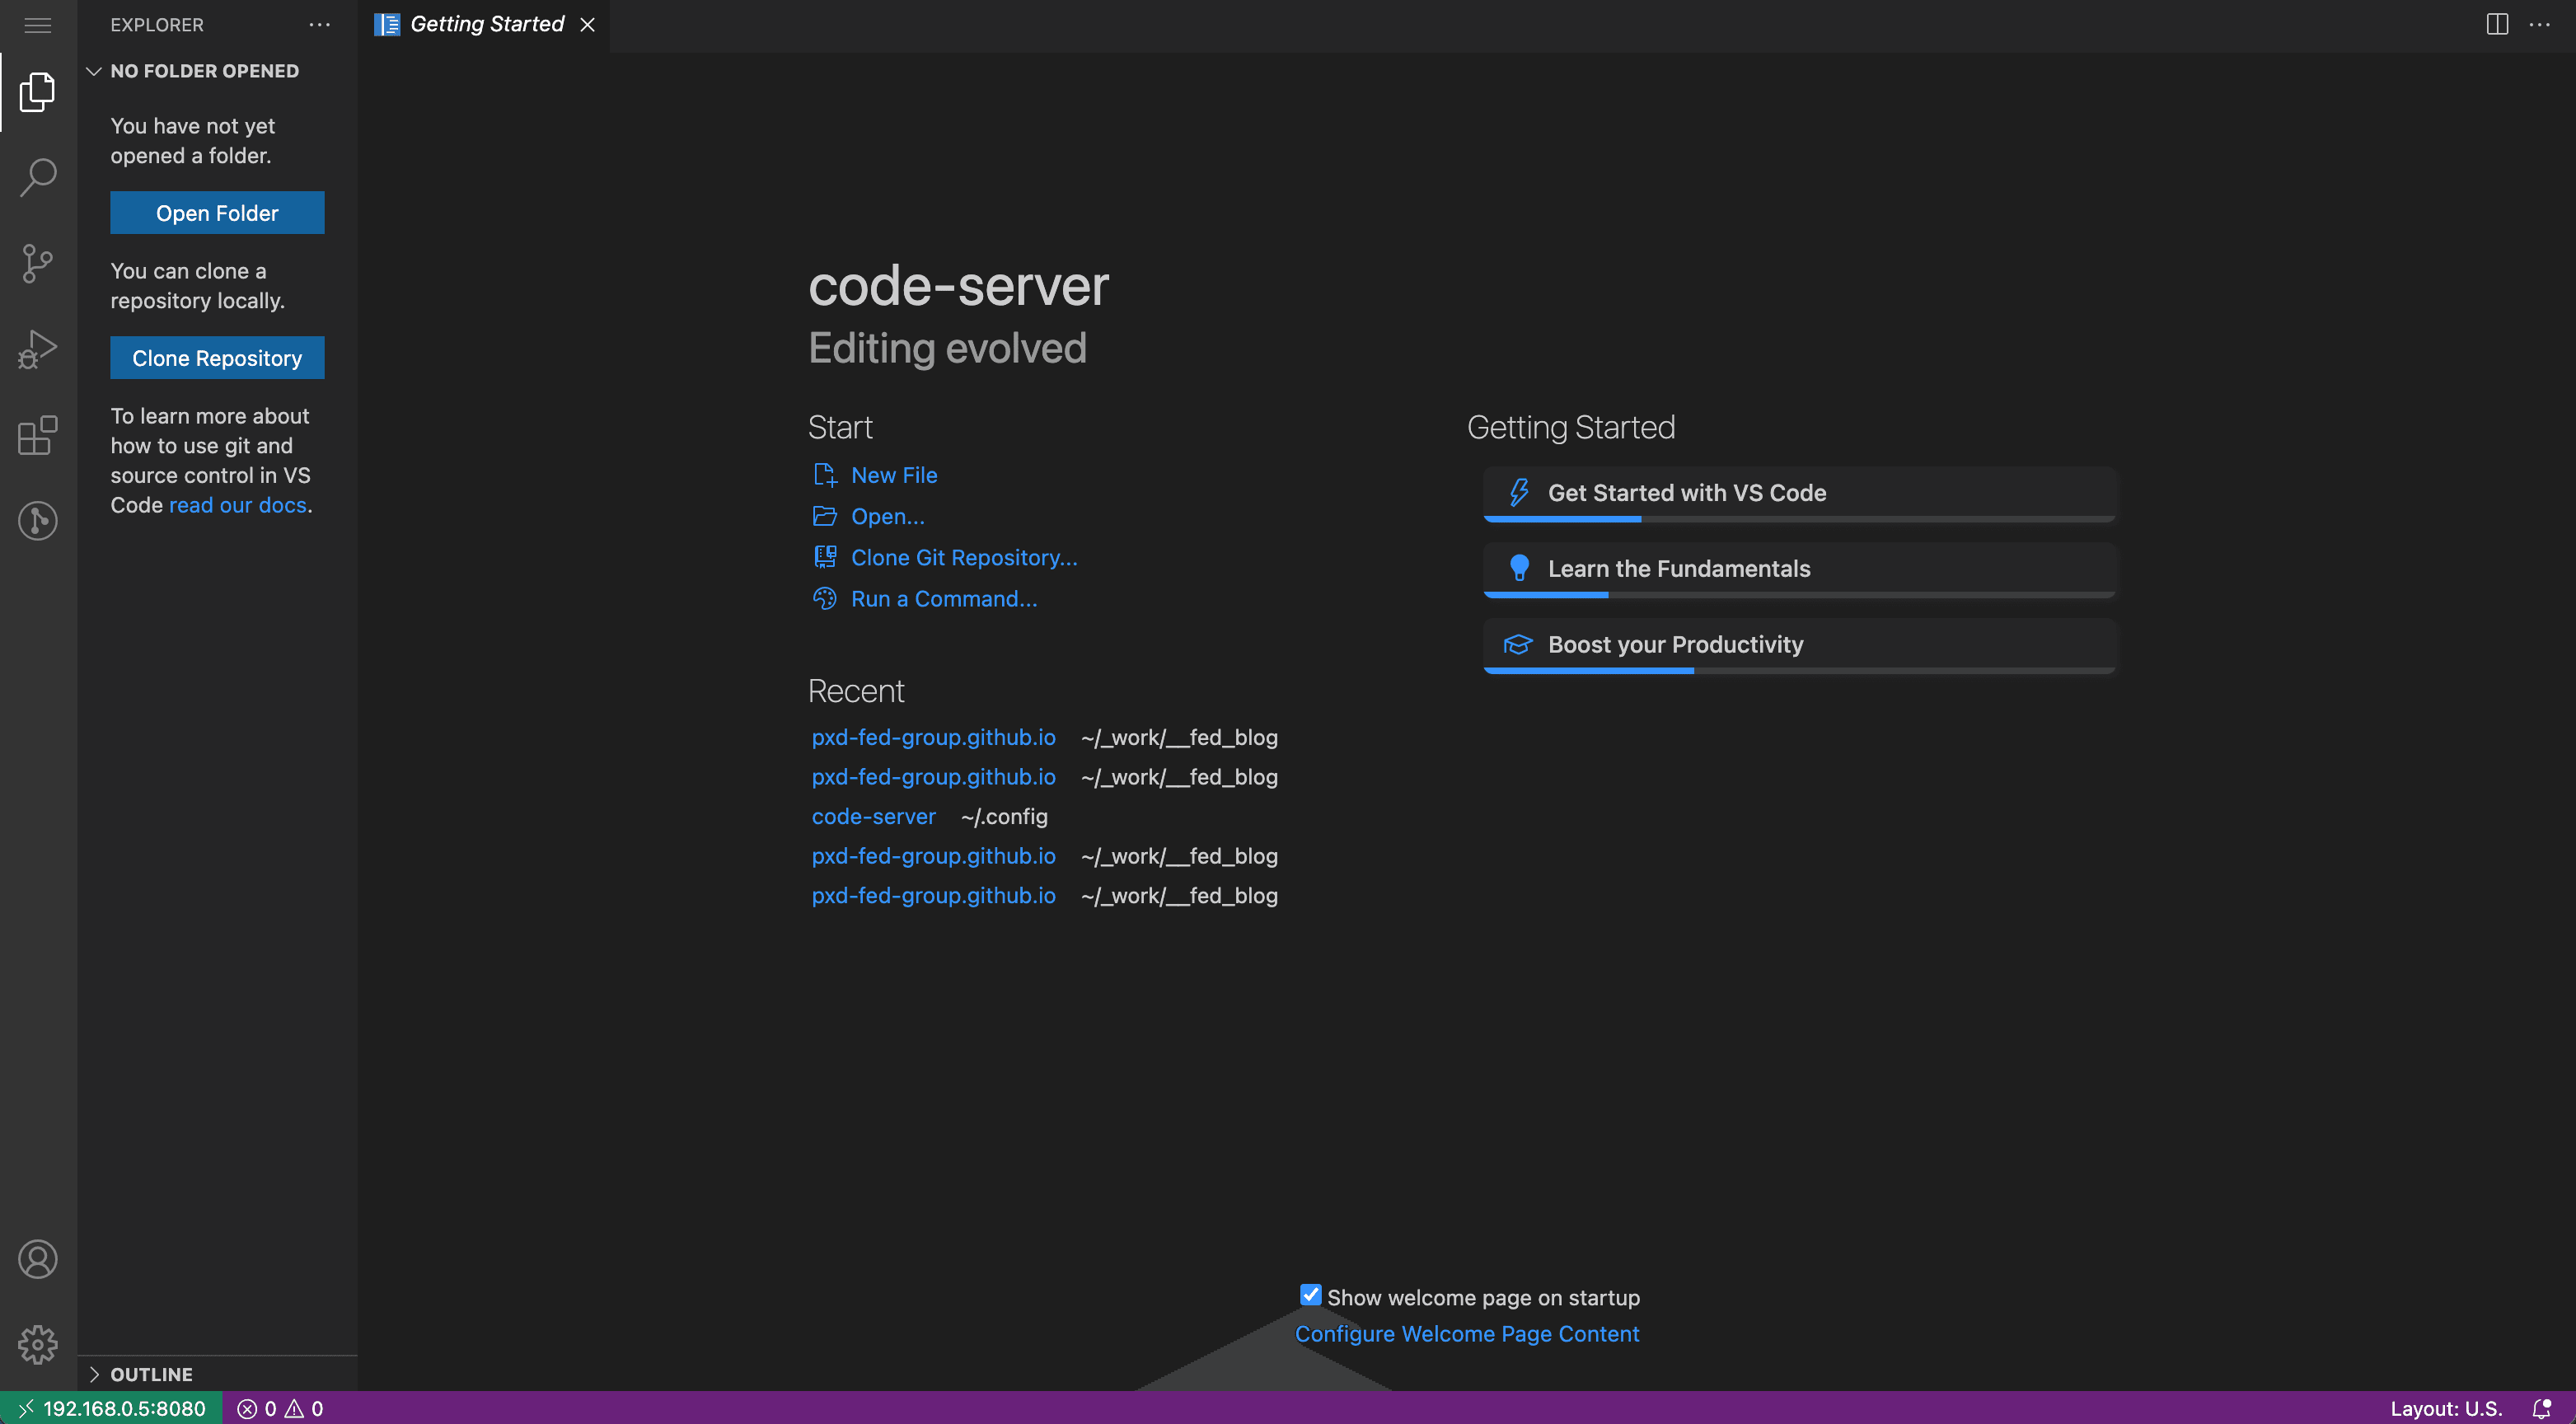This screenshot has height=1424, width=2576.
Task: Open the Extensions view
Action: 38,435
